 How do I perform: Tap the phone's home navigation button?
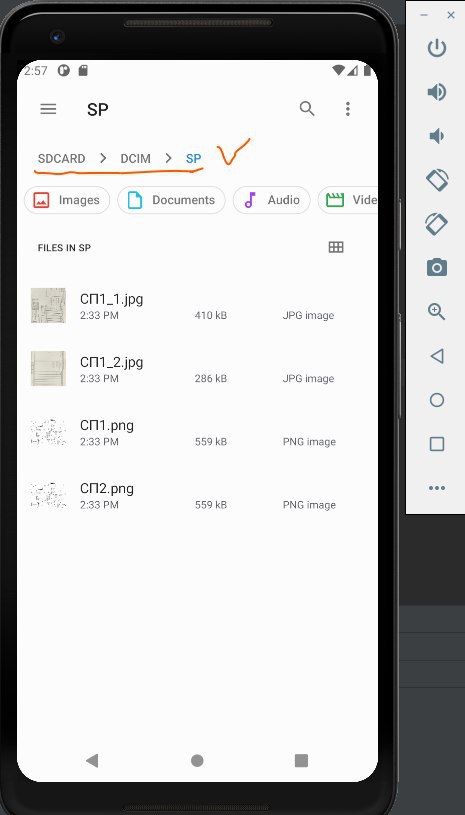coord(197,761)
